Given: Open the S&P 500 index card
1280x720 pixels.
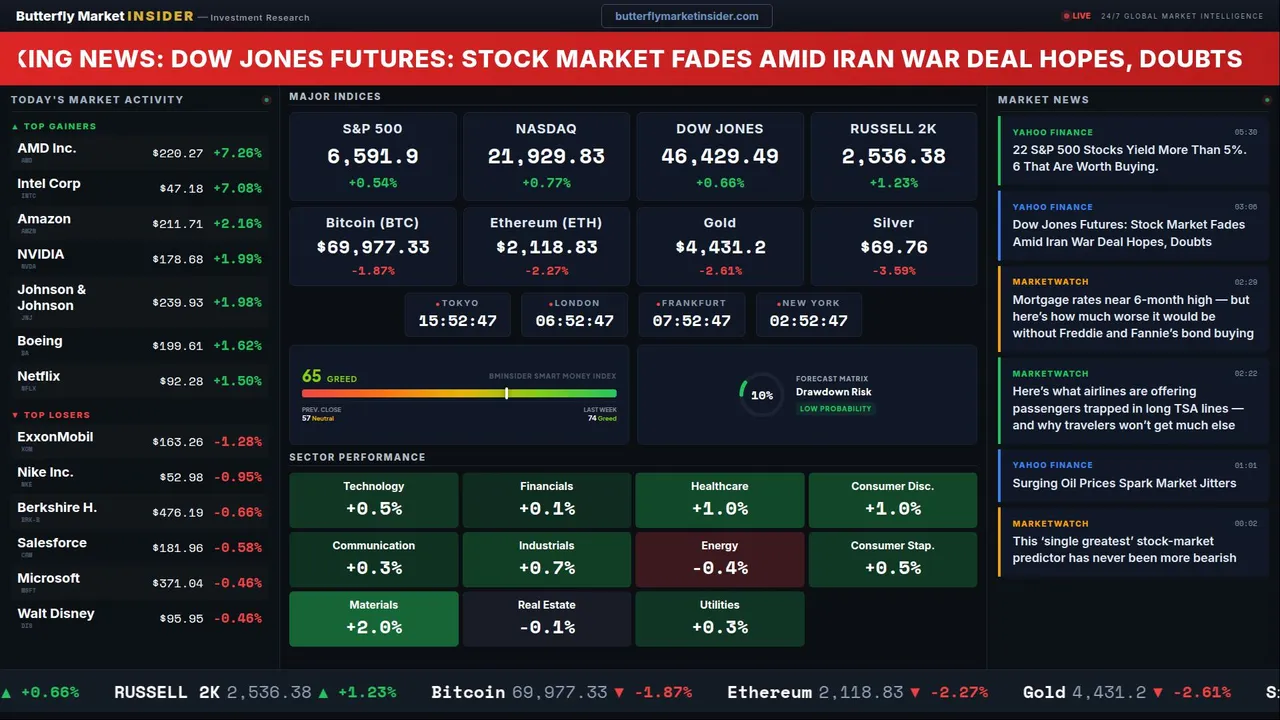Looking at the screenshot, I should [x=373, y=156].
